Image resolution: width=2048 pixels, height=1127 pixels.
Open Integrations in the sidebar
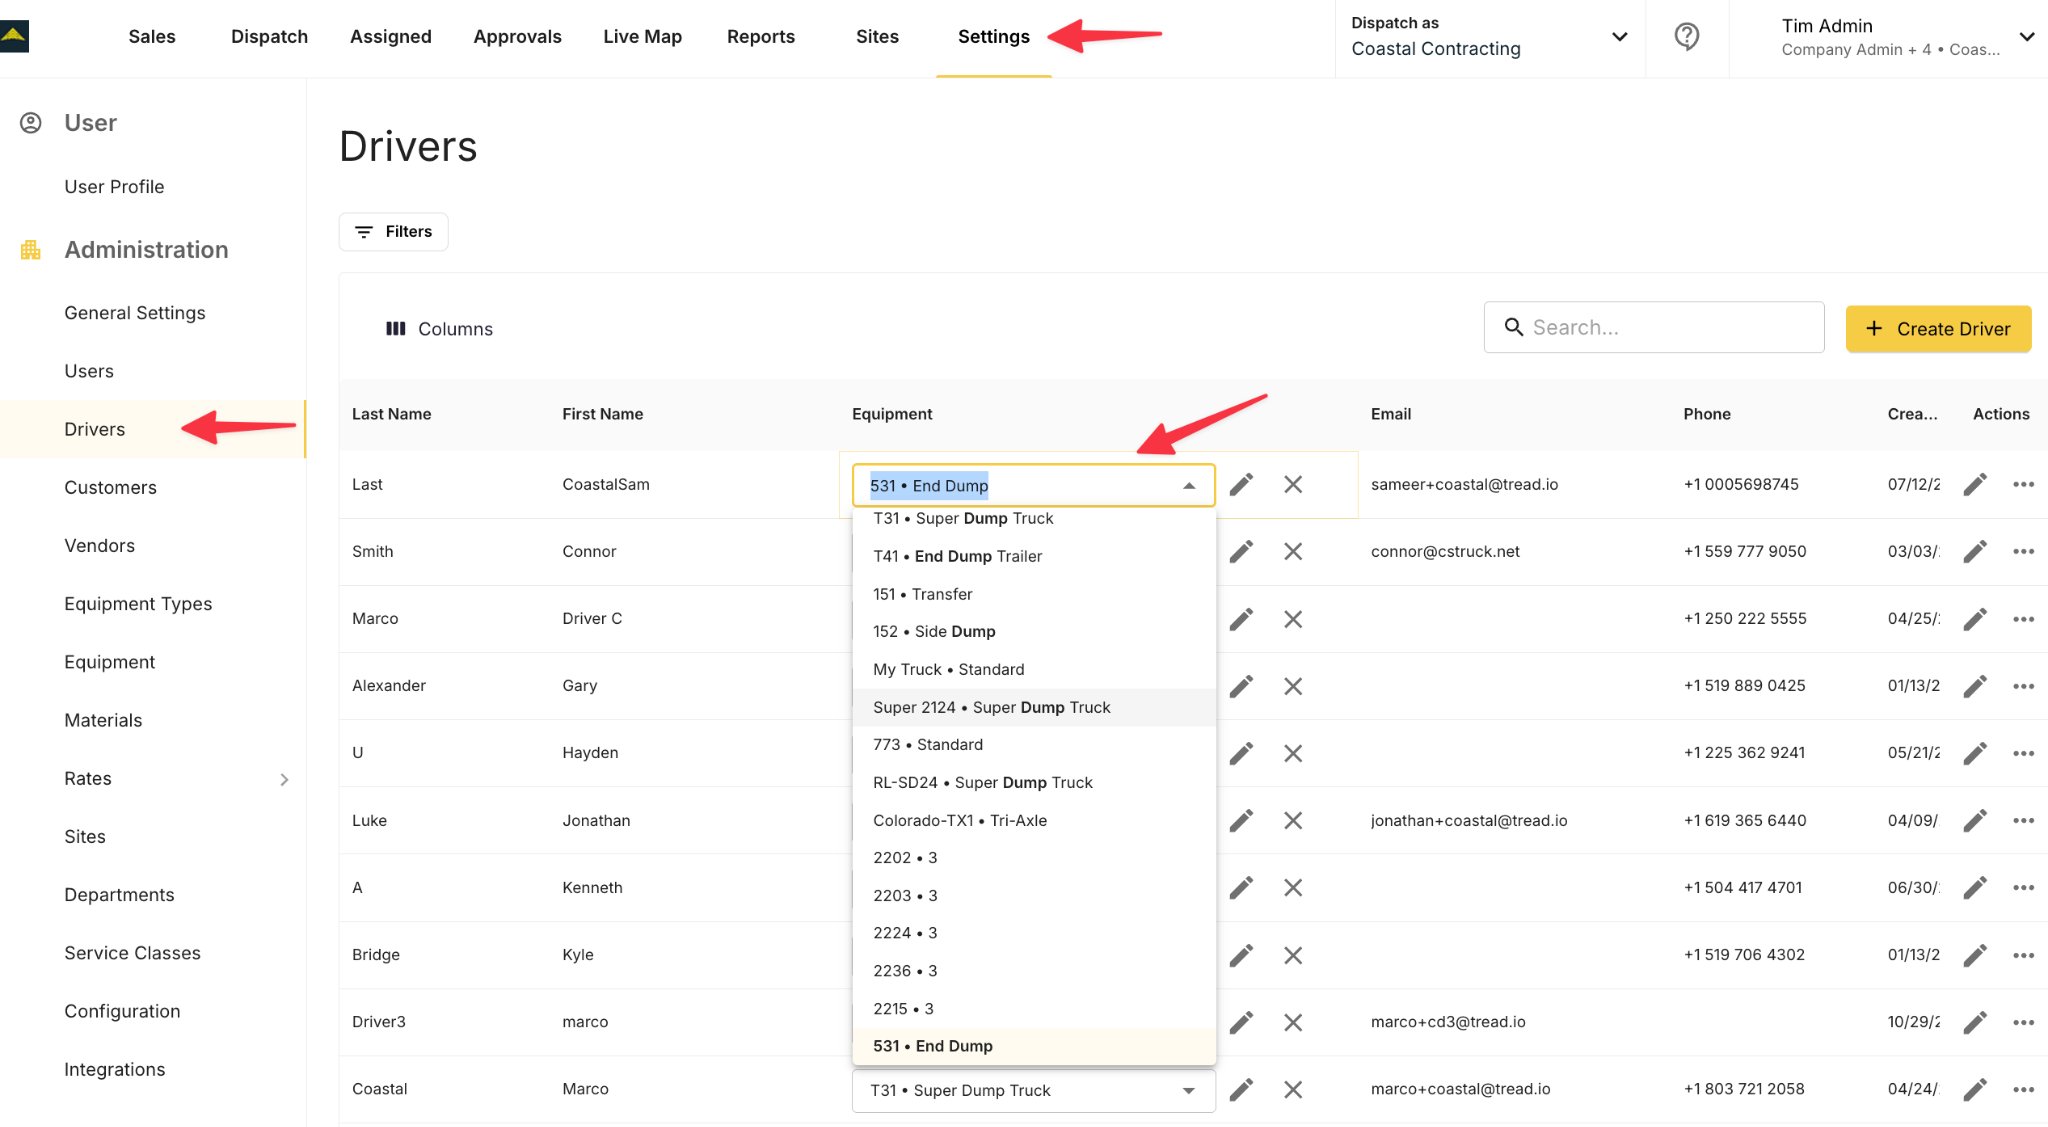coord(115,1070)
